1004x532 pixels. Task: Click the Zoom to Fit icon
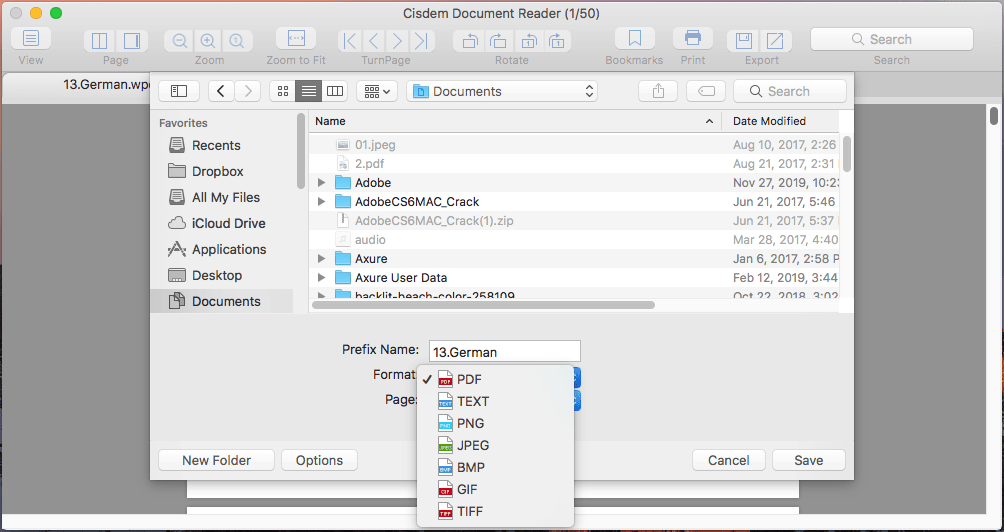point(296,38)
